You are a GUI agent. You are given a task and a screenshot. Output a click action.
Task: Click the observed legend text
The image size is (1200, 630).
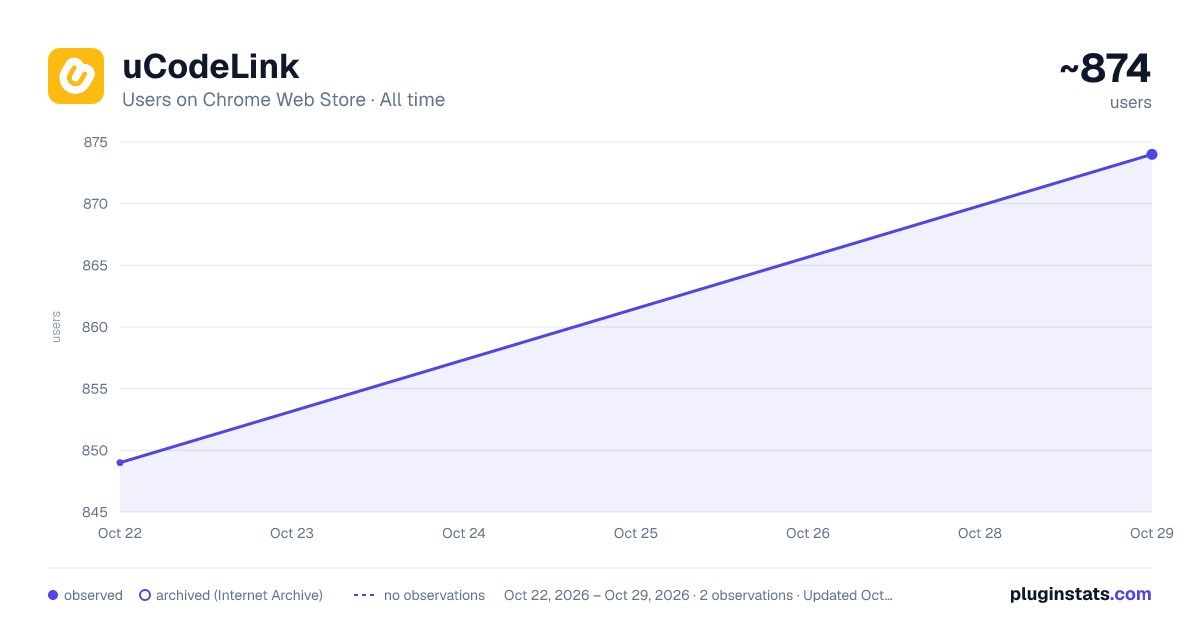[93, 595]
